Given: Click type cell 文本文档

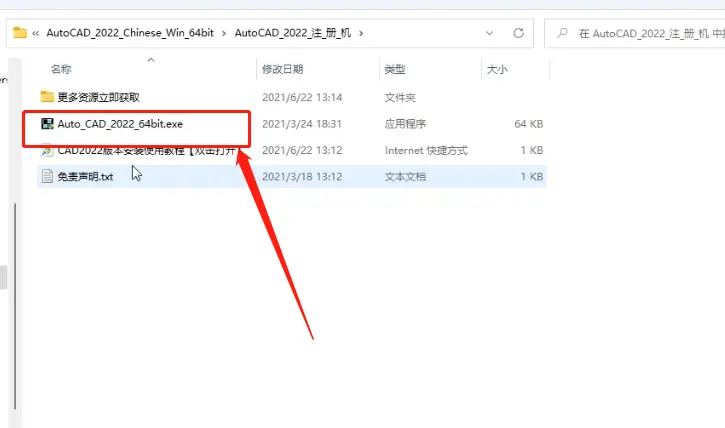Looking at the screenshot, I should [405, 177].
